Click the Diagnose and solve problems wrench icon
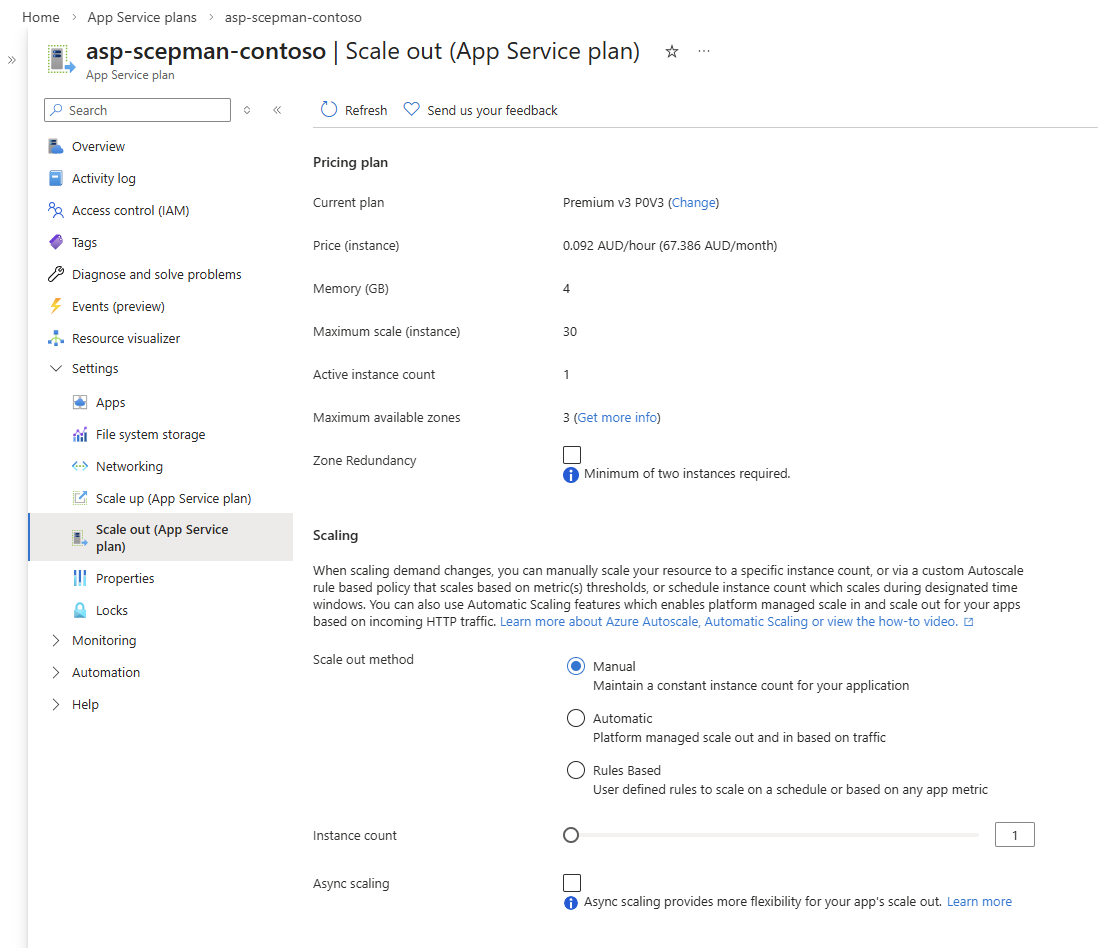The height and width of the screenshot is (948, 1098). tap(56, 274)
